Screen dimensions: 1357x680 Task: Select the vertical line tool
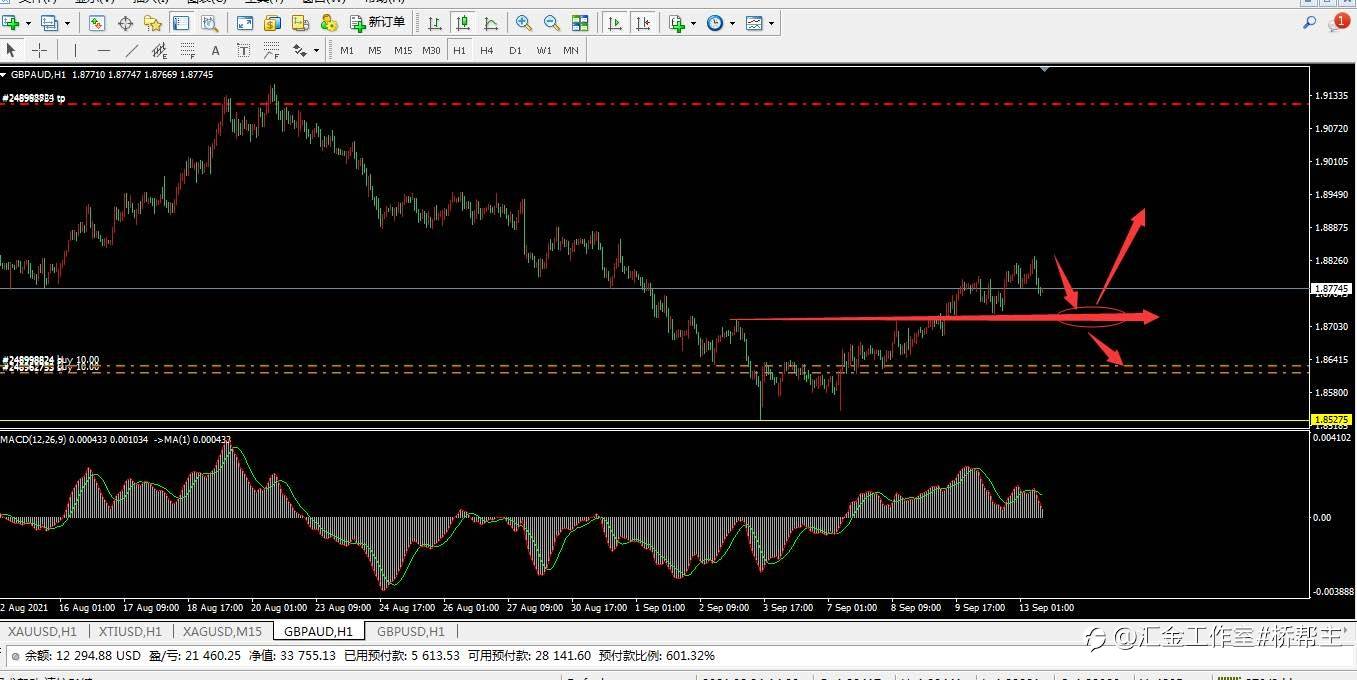(x=75, y=50)
